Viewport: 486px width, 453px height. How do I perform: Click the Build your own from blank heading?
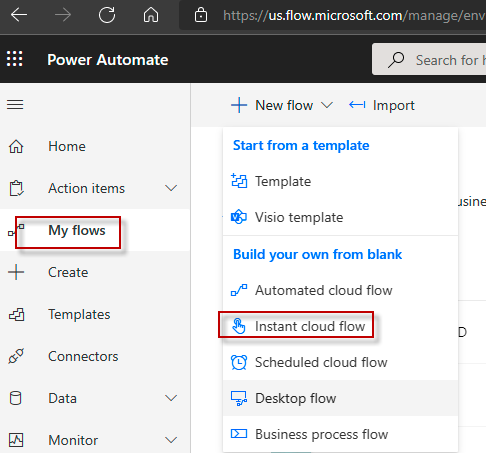[x=317, y=255]
